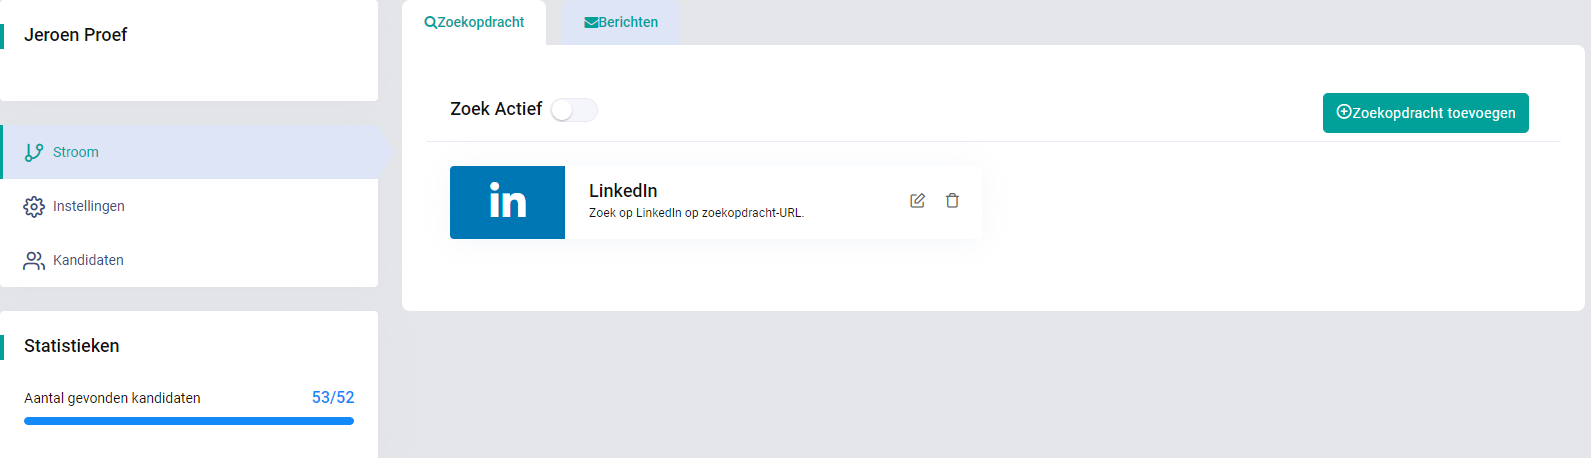Click the plus icon in Zoekopdracht toevoegen
Viewport: 1591px width, 458px height.
tap(1344, 112)
